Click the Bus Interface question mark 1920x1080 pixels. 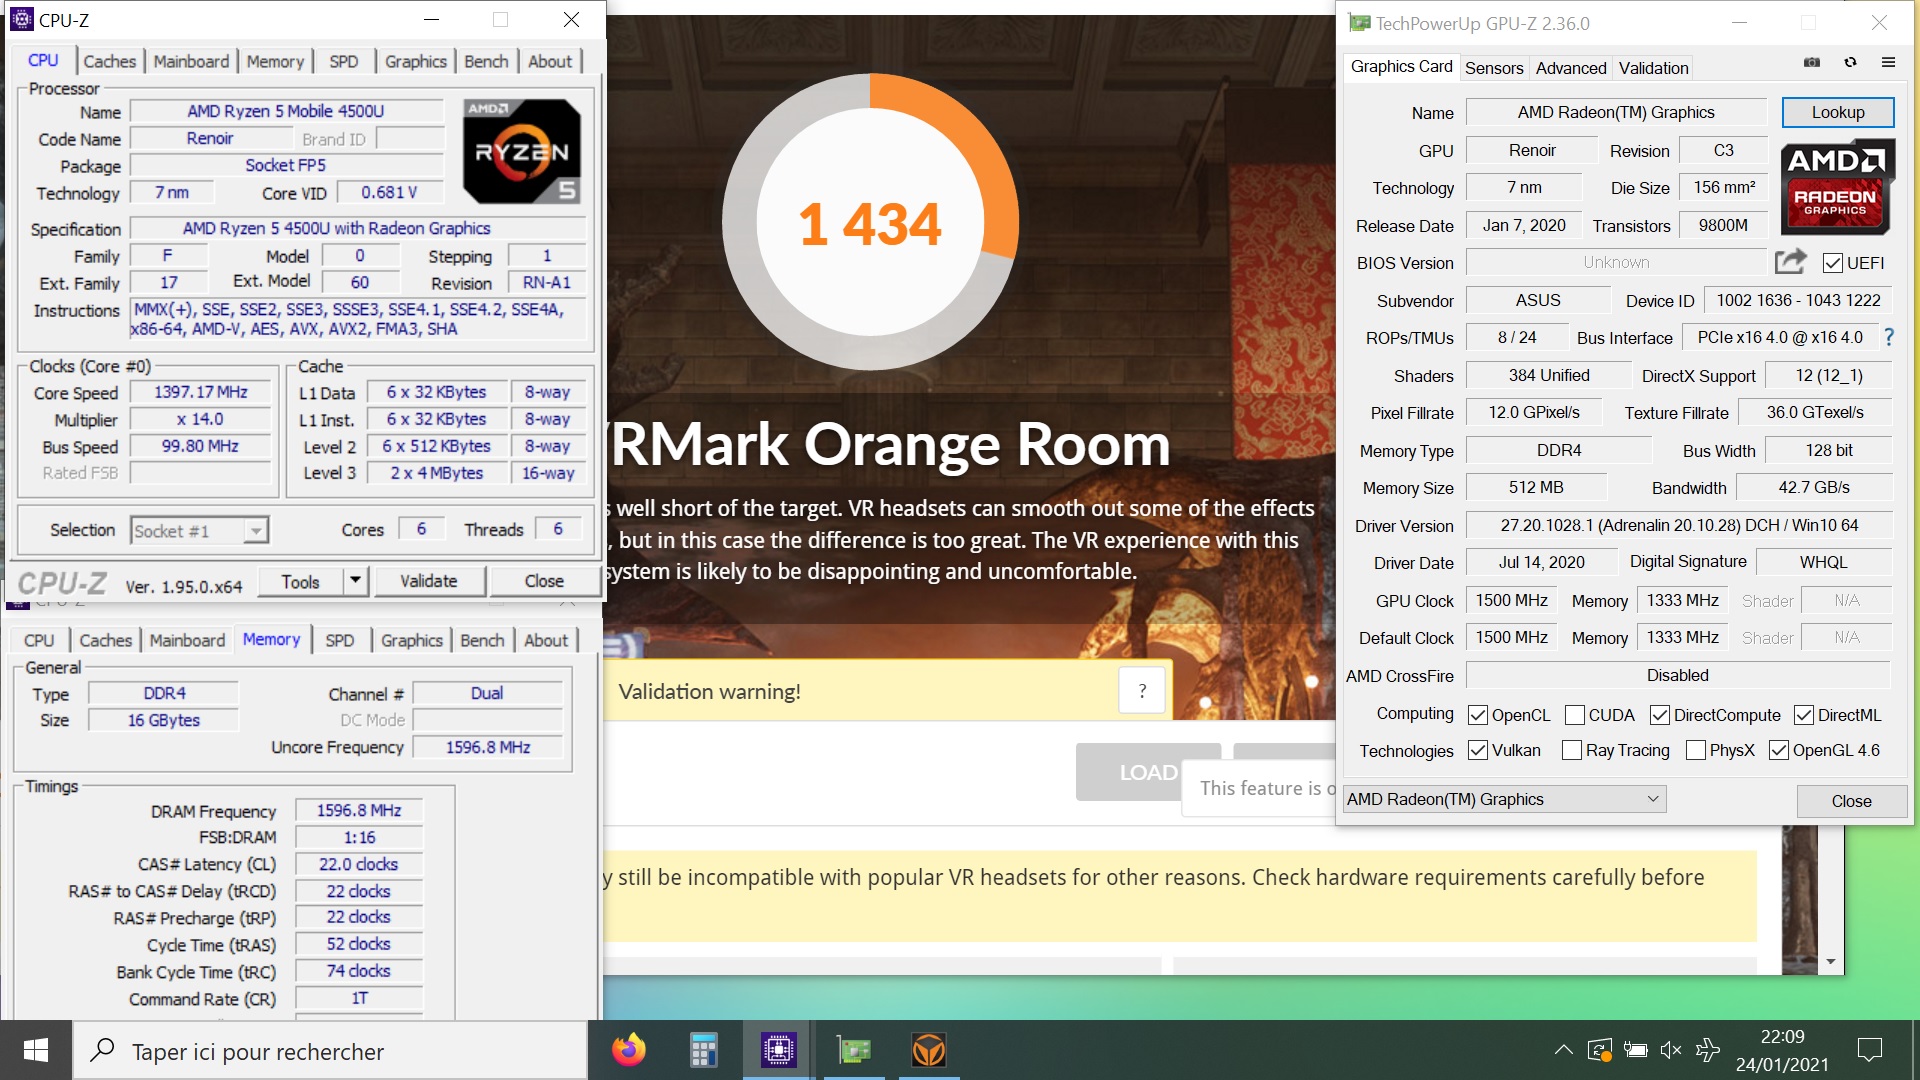click(x=1888, y=338)
